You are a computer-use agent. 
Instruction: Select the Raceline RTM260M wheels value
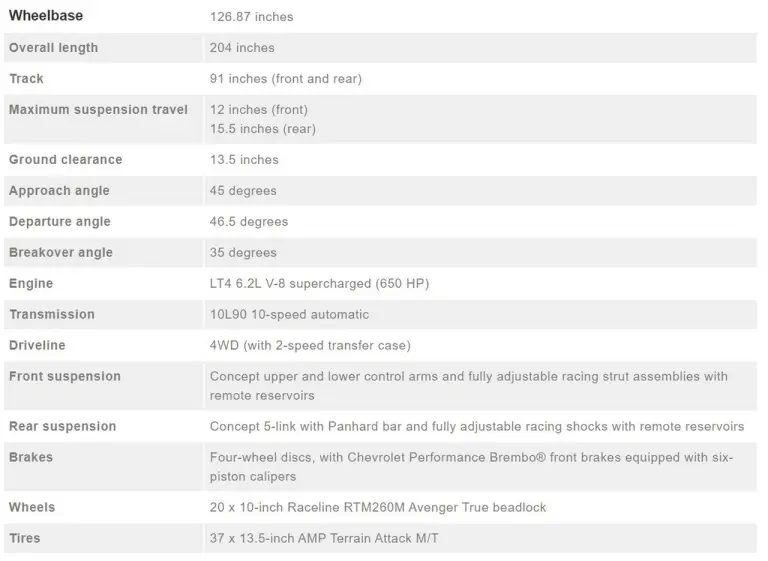tap(378, 508)
